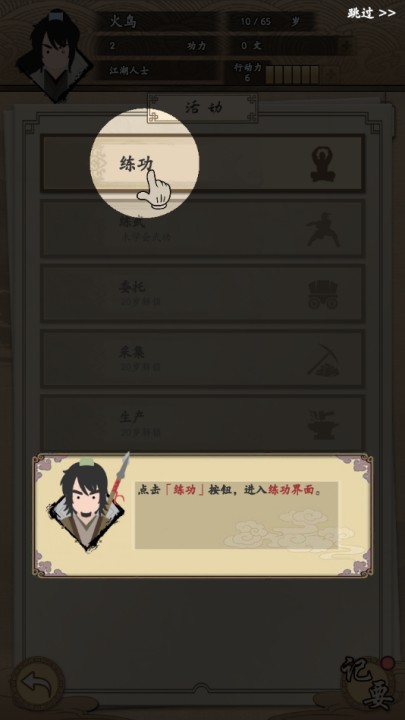Select the anvil icon beside 生产

[x=323, y=425]
